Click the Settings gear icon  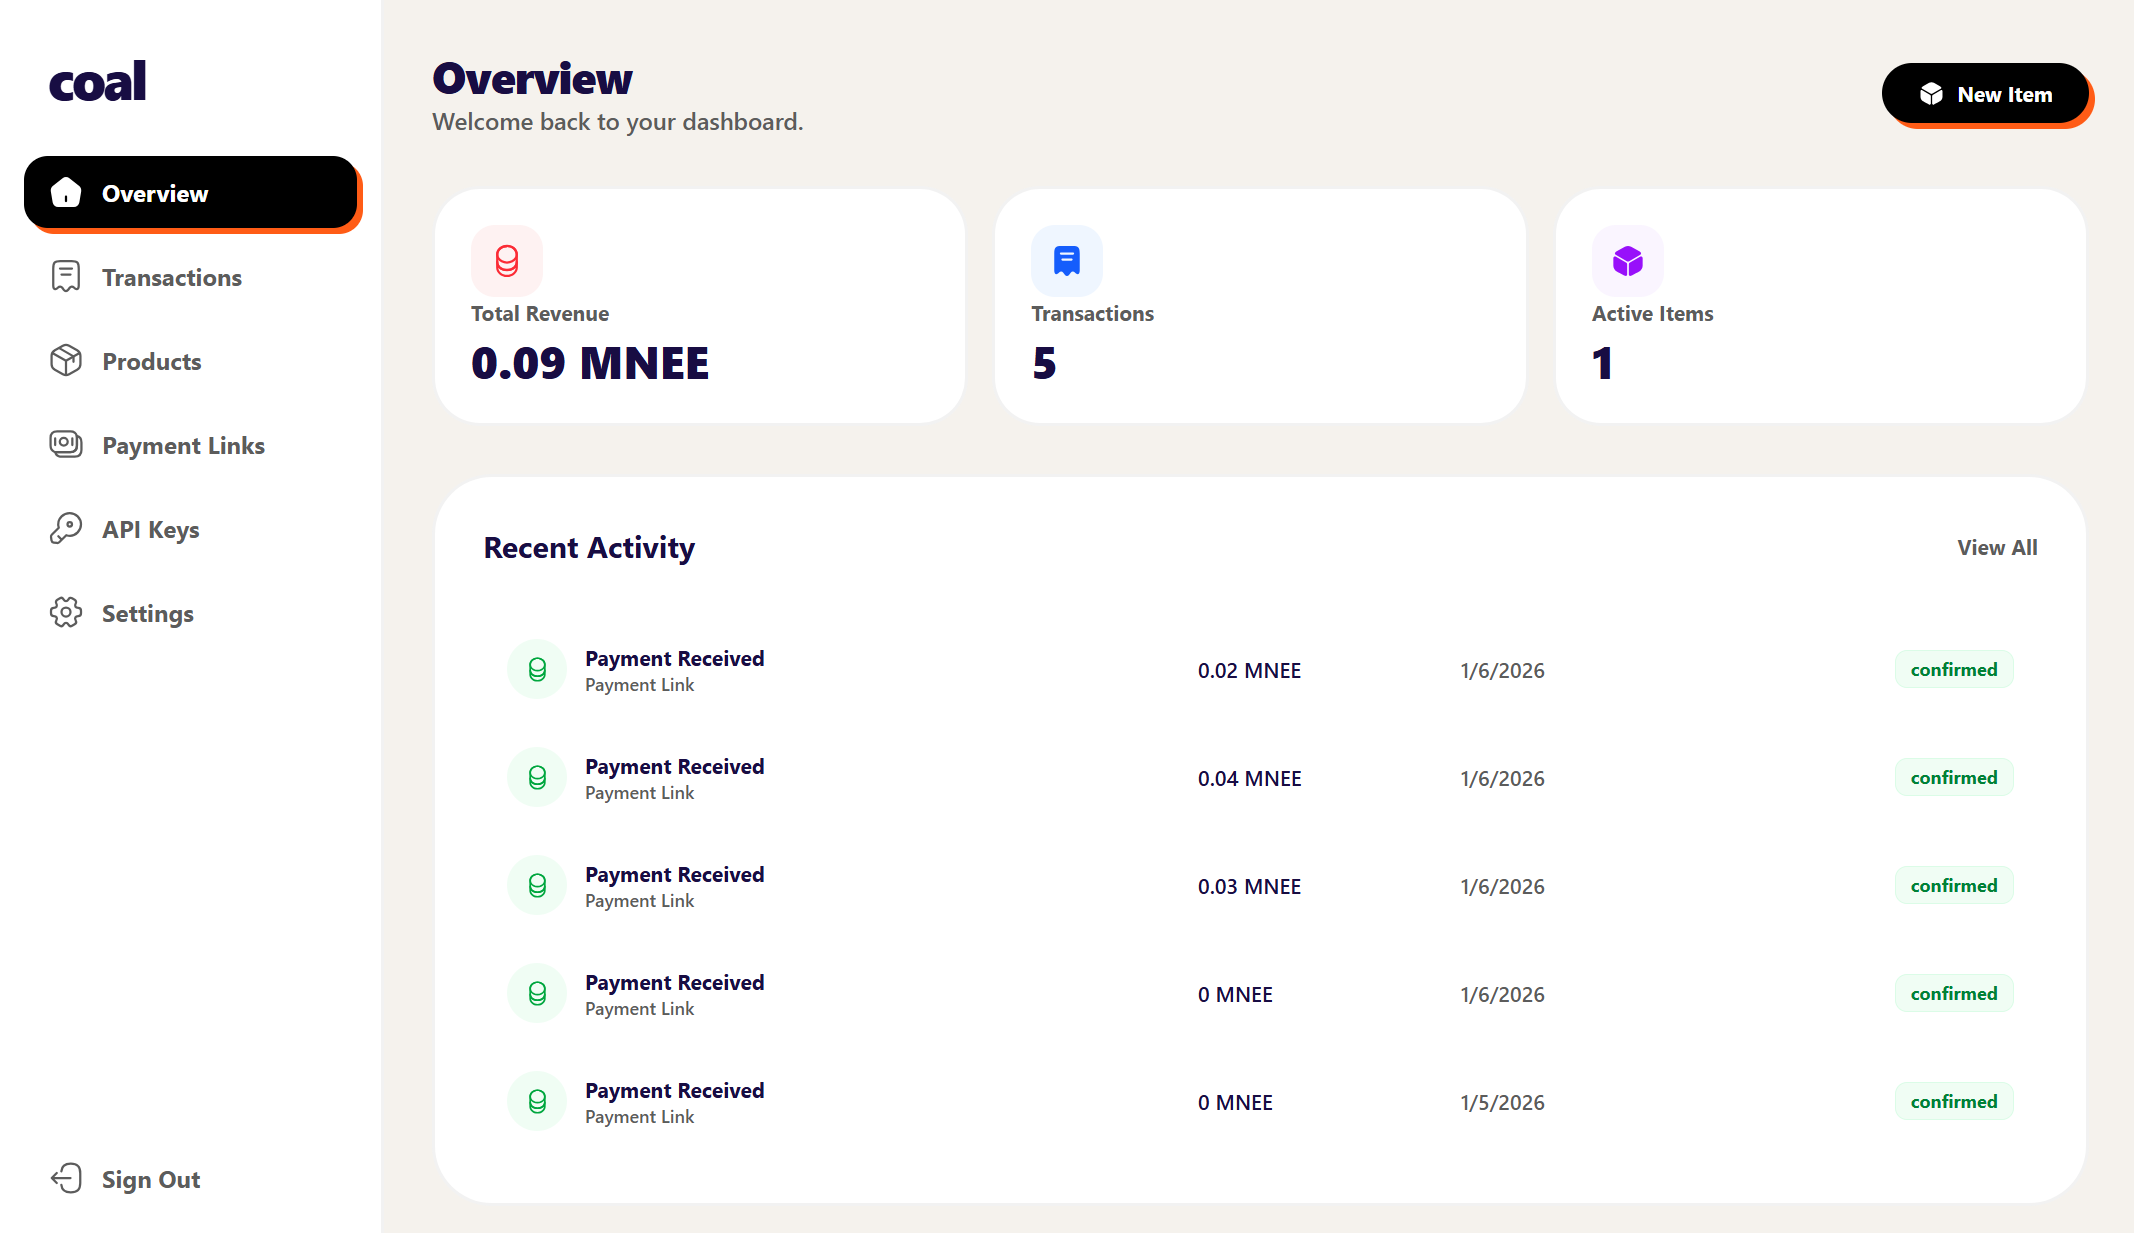pyautogui.click(x=65, y=613)
